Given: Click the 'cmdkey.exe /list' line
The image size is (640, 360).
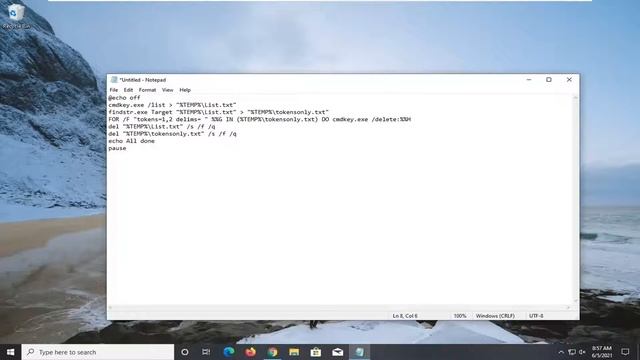Looking at the screenshot, I should (x=172, y=105).
